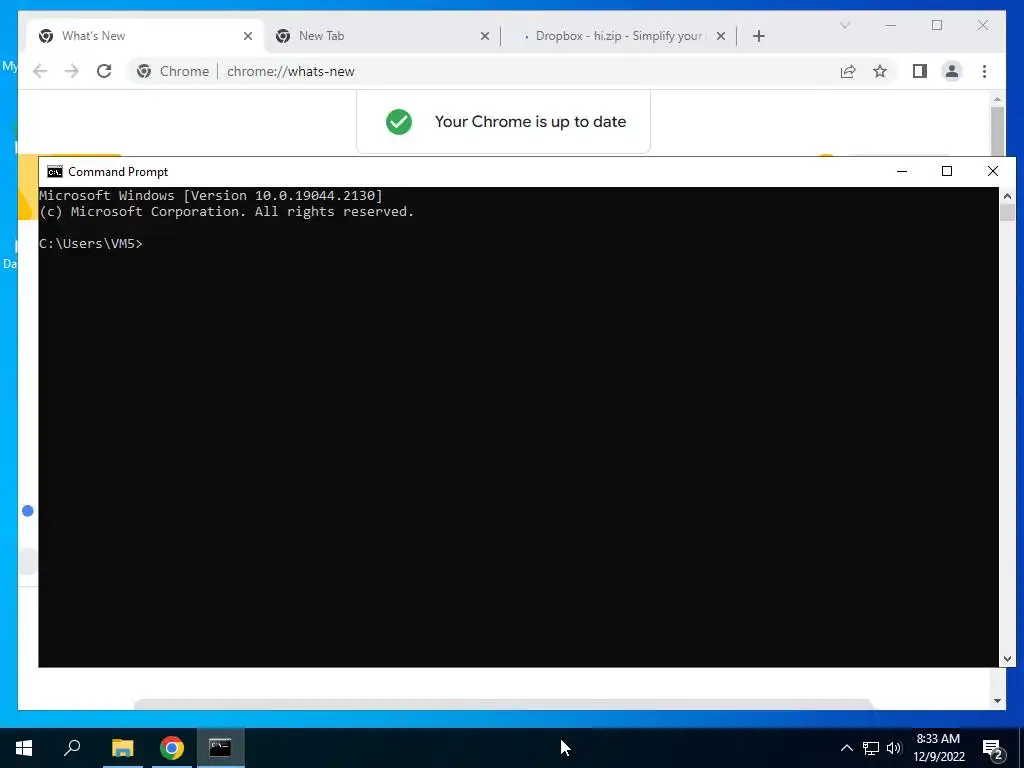Minimize the Chrome window

pyautogui.click(x=891, y=25)
